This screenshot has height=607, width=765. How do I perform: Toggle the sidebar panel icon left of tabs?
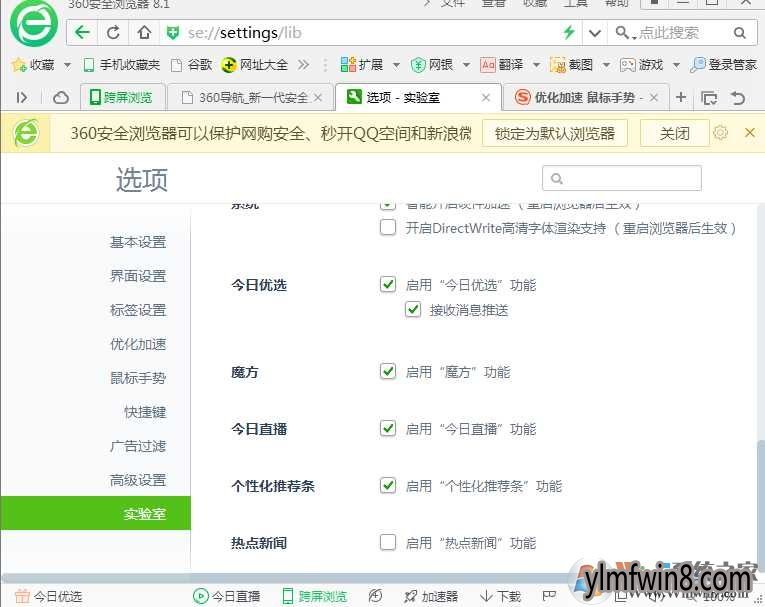coord(21,98)
